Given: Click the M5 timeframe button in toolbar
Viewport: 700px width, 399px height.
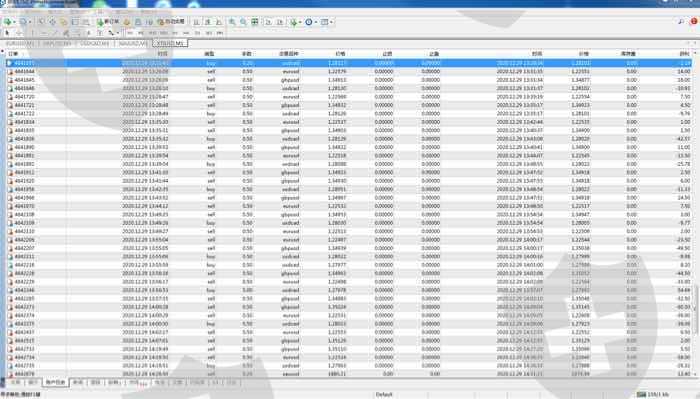Looking at the screenshot, I should click(x=141, y=33).
